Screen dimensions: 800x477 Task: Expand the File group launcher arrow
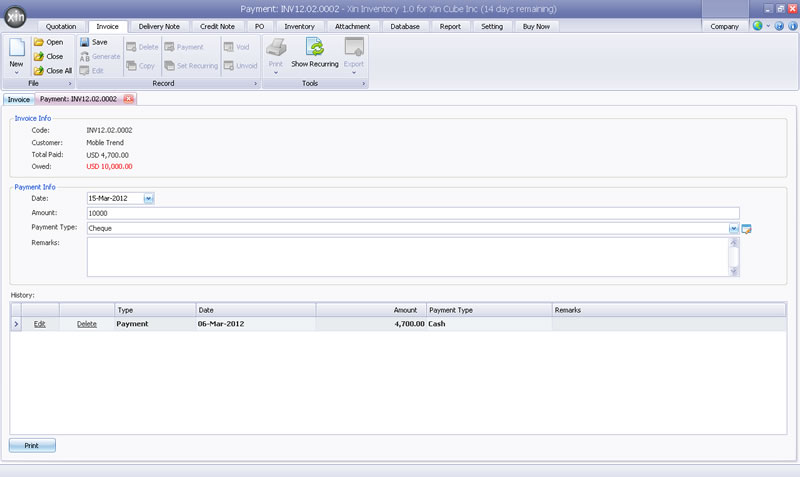tap(70, 84)
